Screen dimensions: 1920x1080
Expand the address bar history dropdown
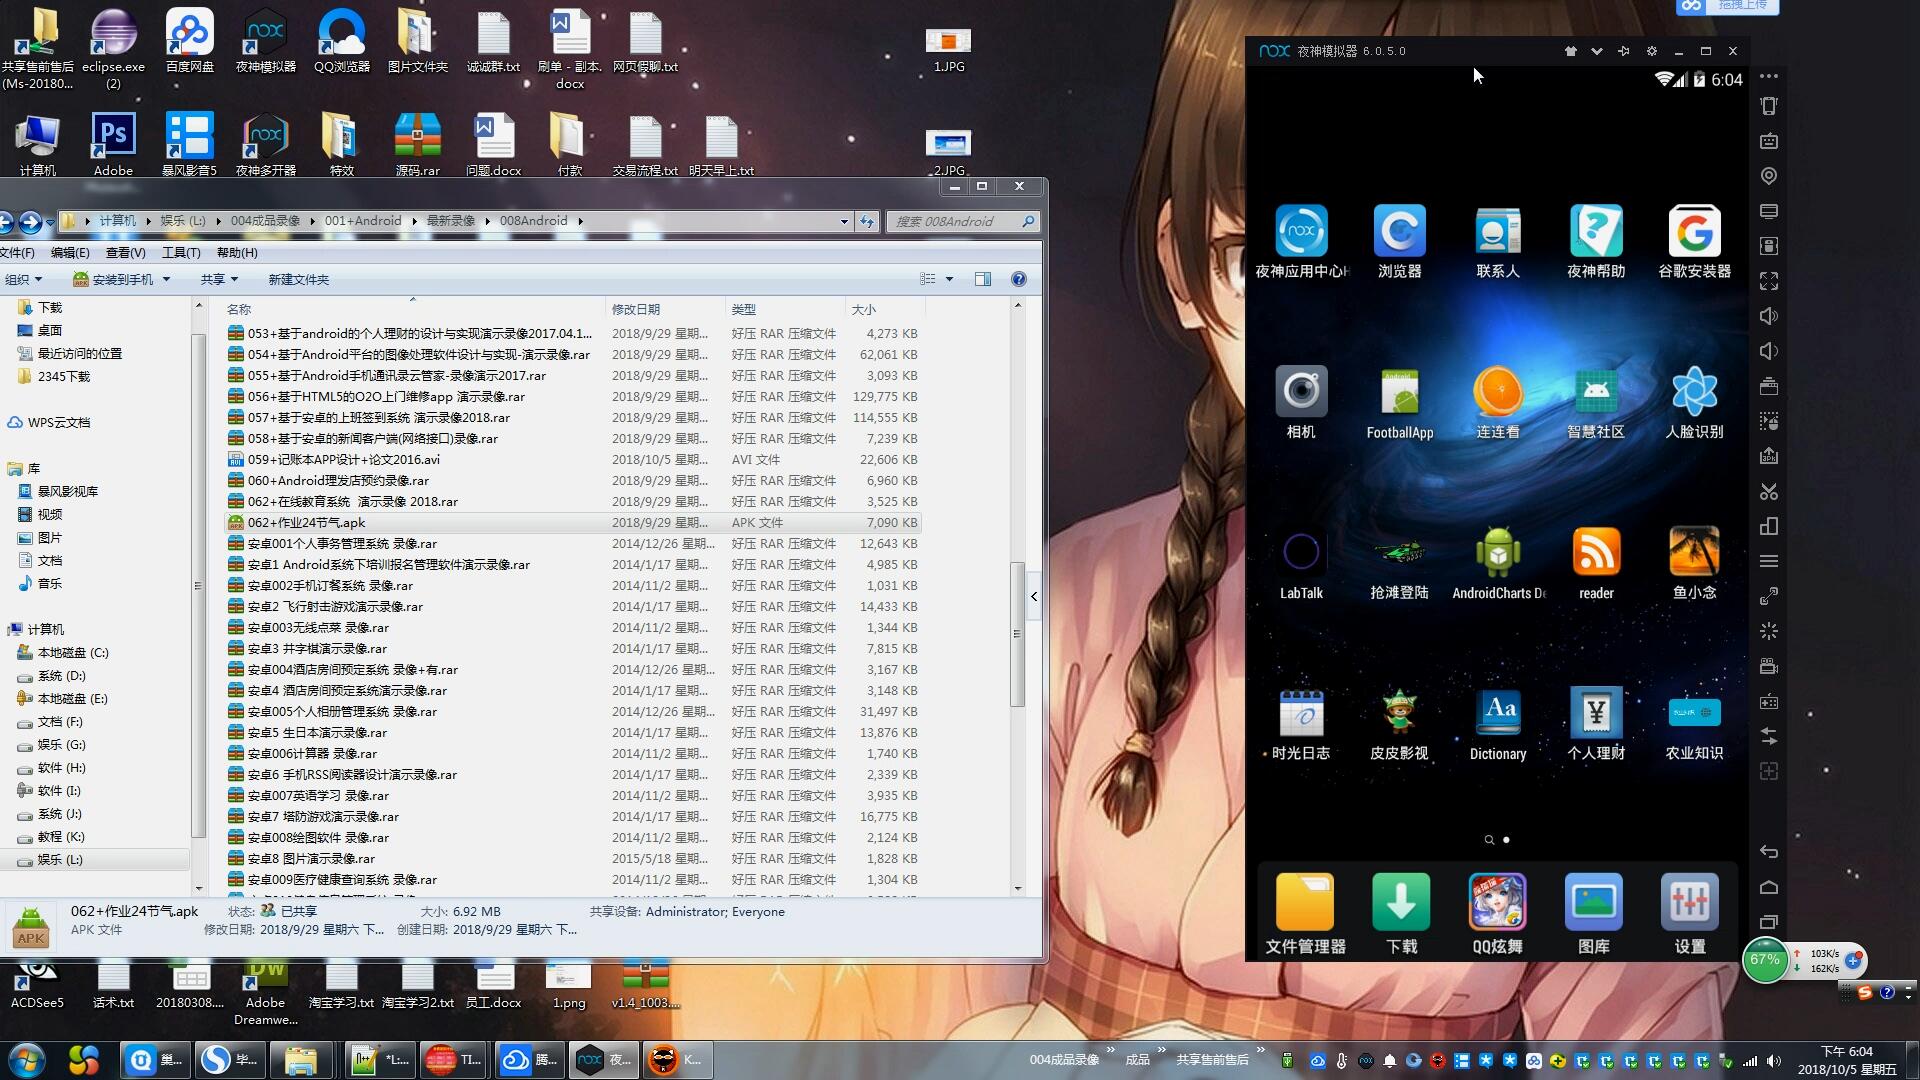tap(844, 221)
